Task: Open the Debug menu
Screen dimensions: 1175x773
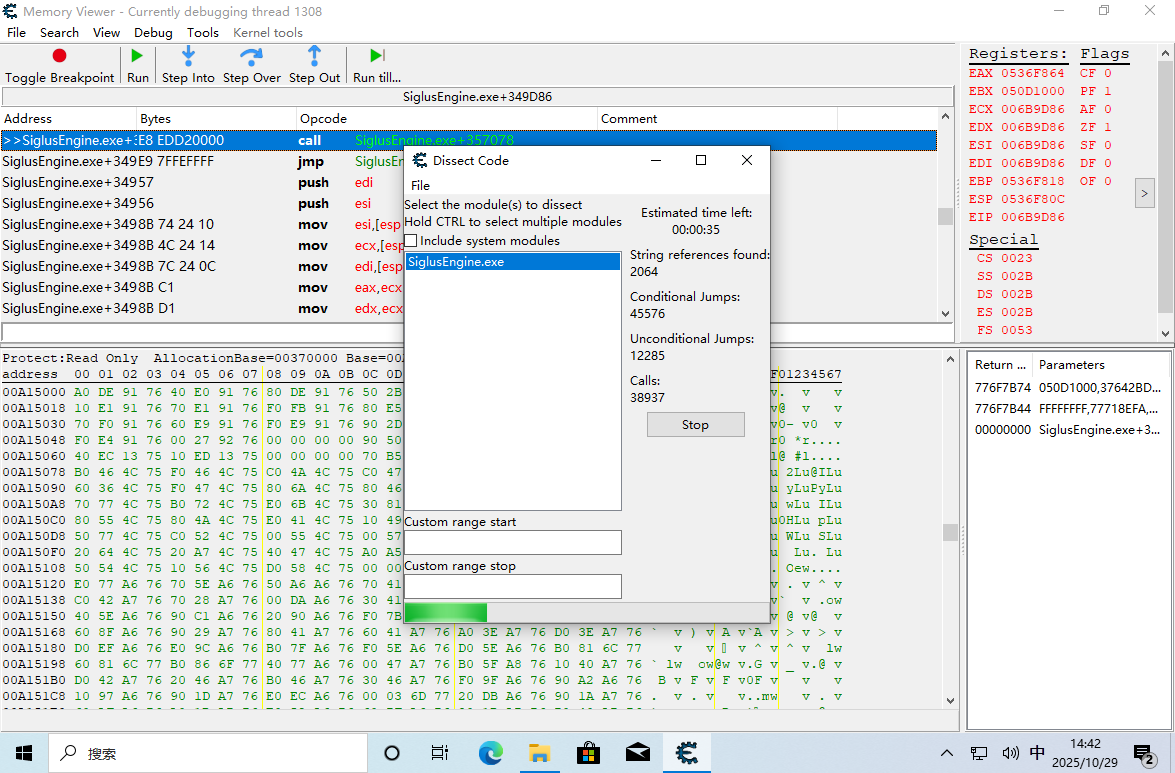Action: coord(153,32)
